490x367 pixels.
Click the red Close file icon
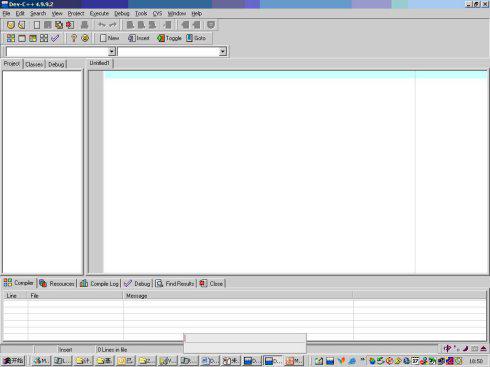point(70,25)
